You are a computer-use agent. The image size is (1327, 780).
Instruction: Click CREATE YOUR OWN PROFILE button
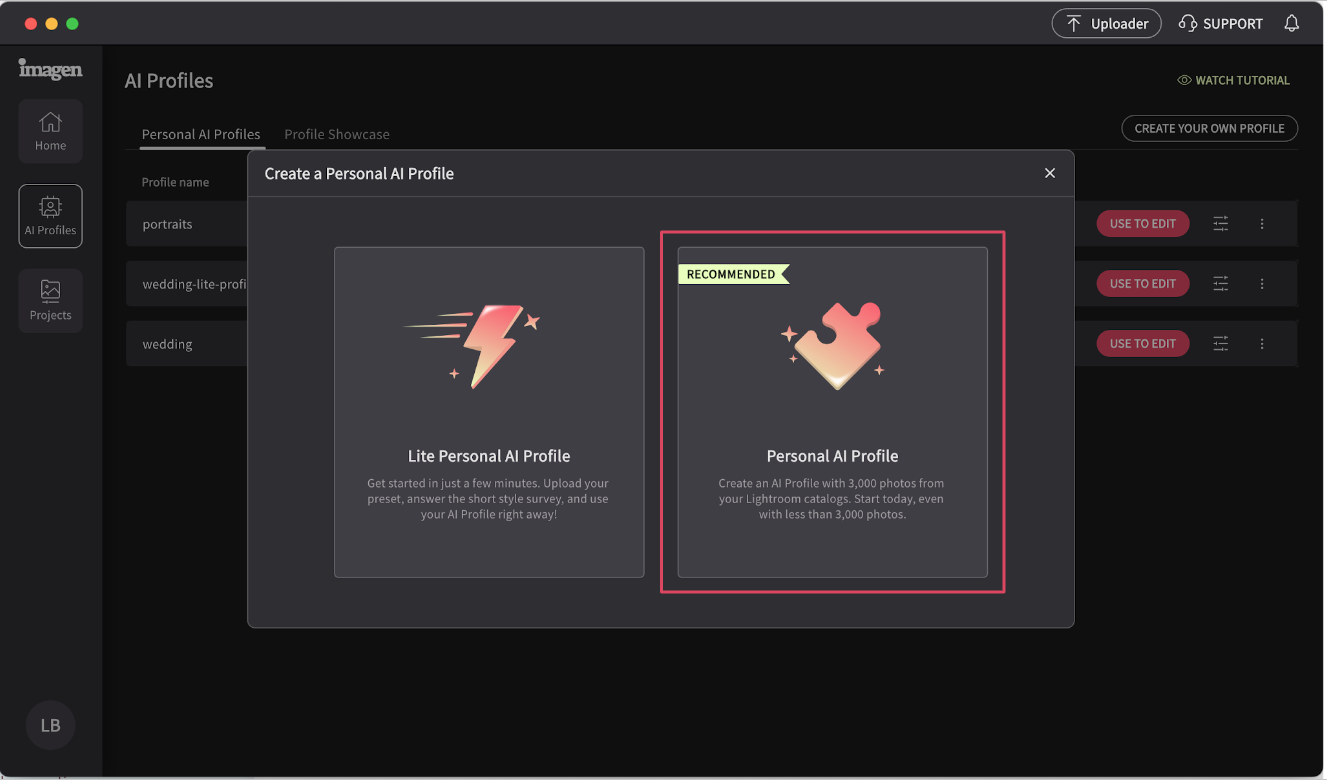1210,128
